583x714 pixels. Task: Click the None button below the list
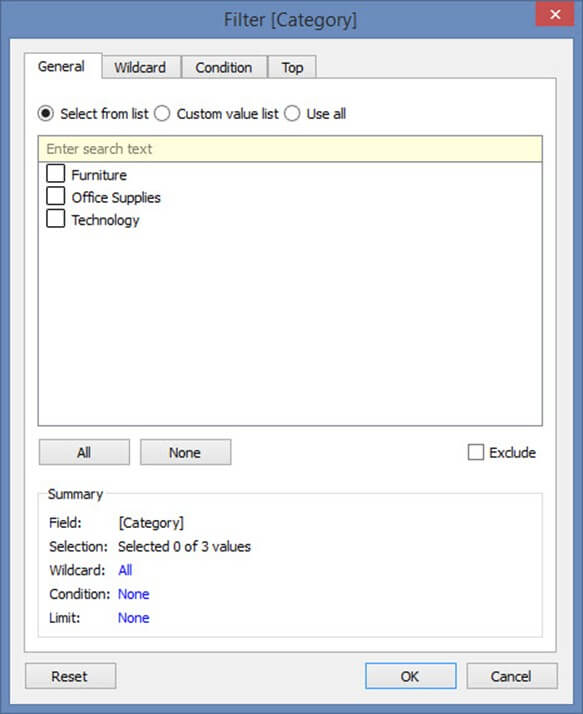pos(185,452)
